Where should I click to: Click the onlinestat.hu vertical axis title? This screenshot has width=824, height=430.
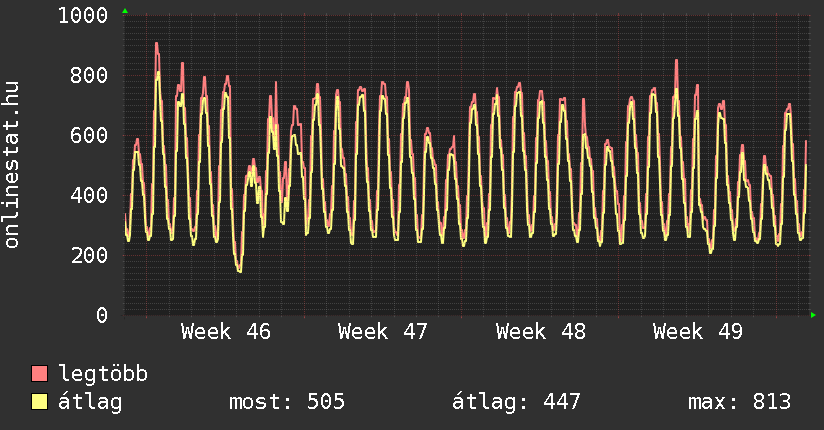click(13, 165)
